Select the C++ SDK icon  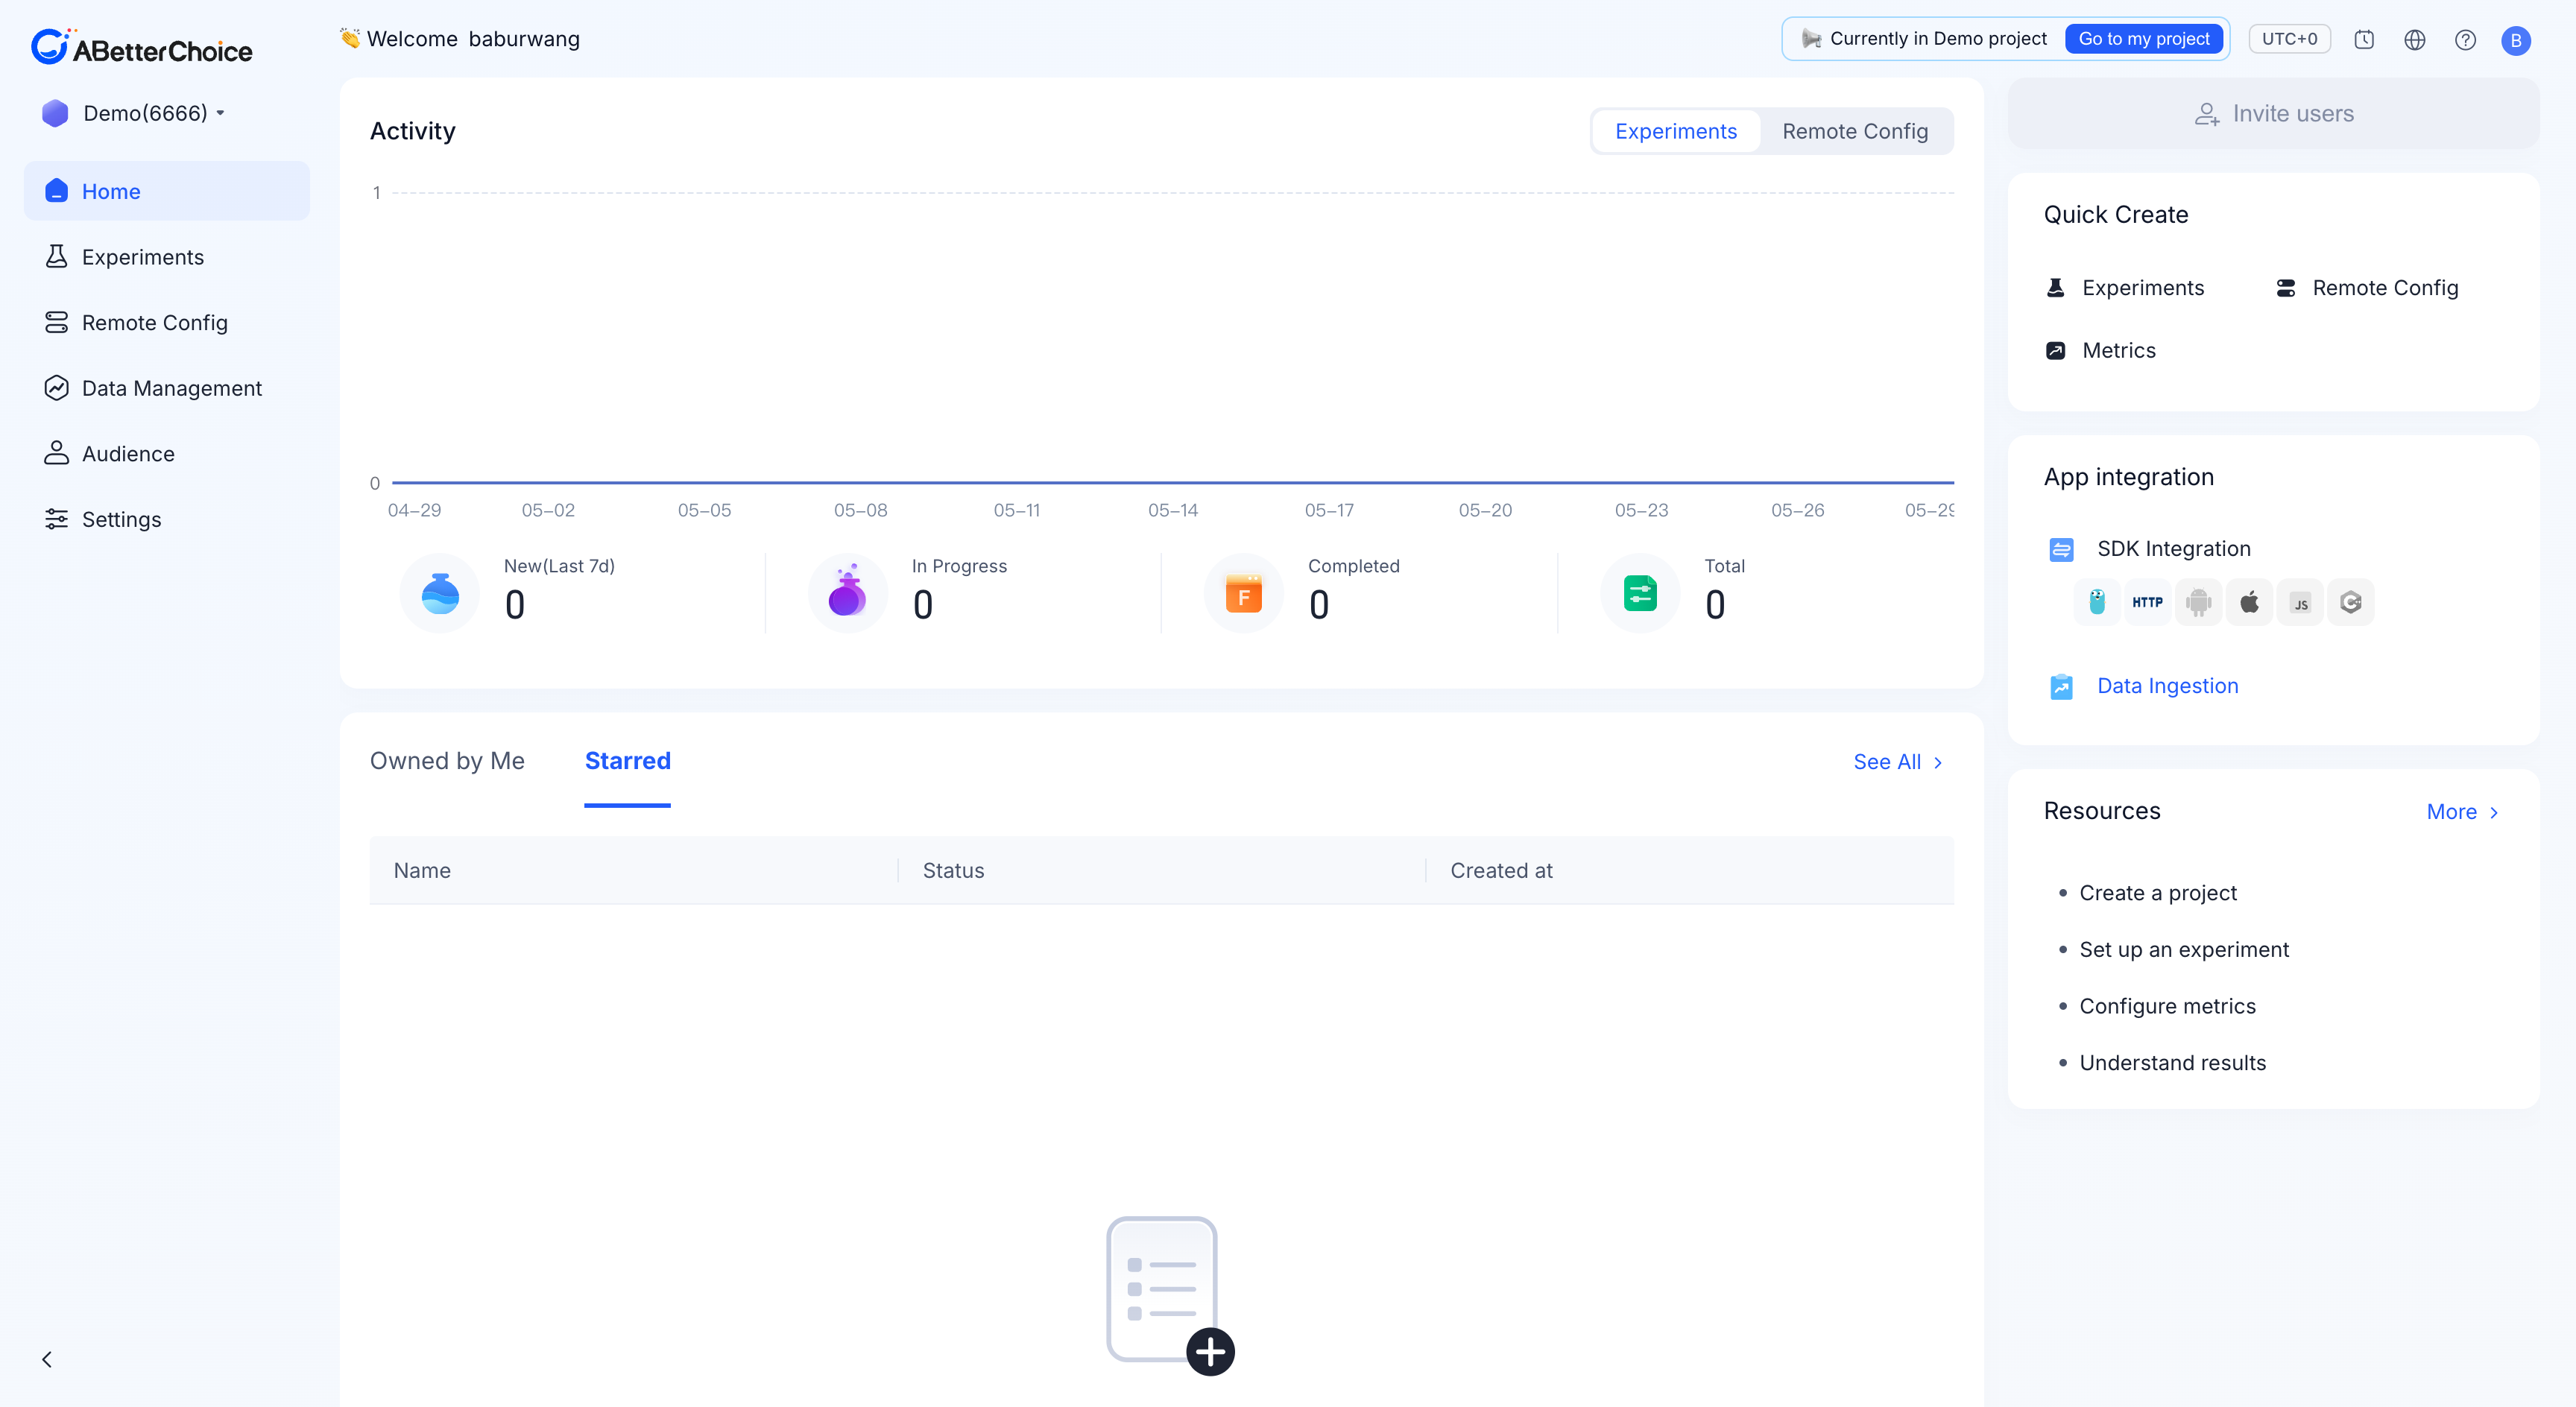coord(2351,602)
